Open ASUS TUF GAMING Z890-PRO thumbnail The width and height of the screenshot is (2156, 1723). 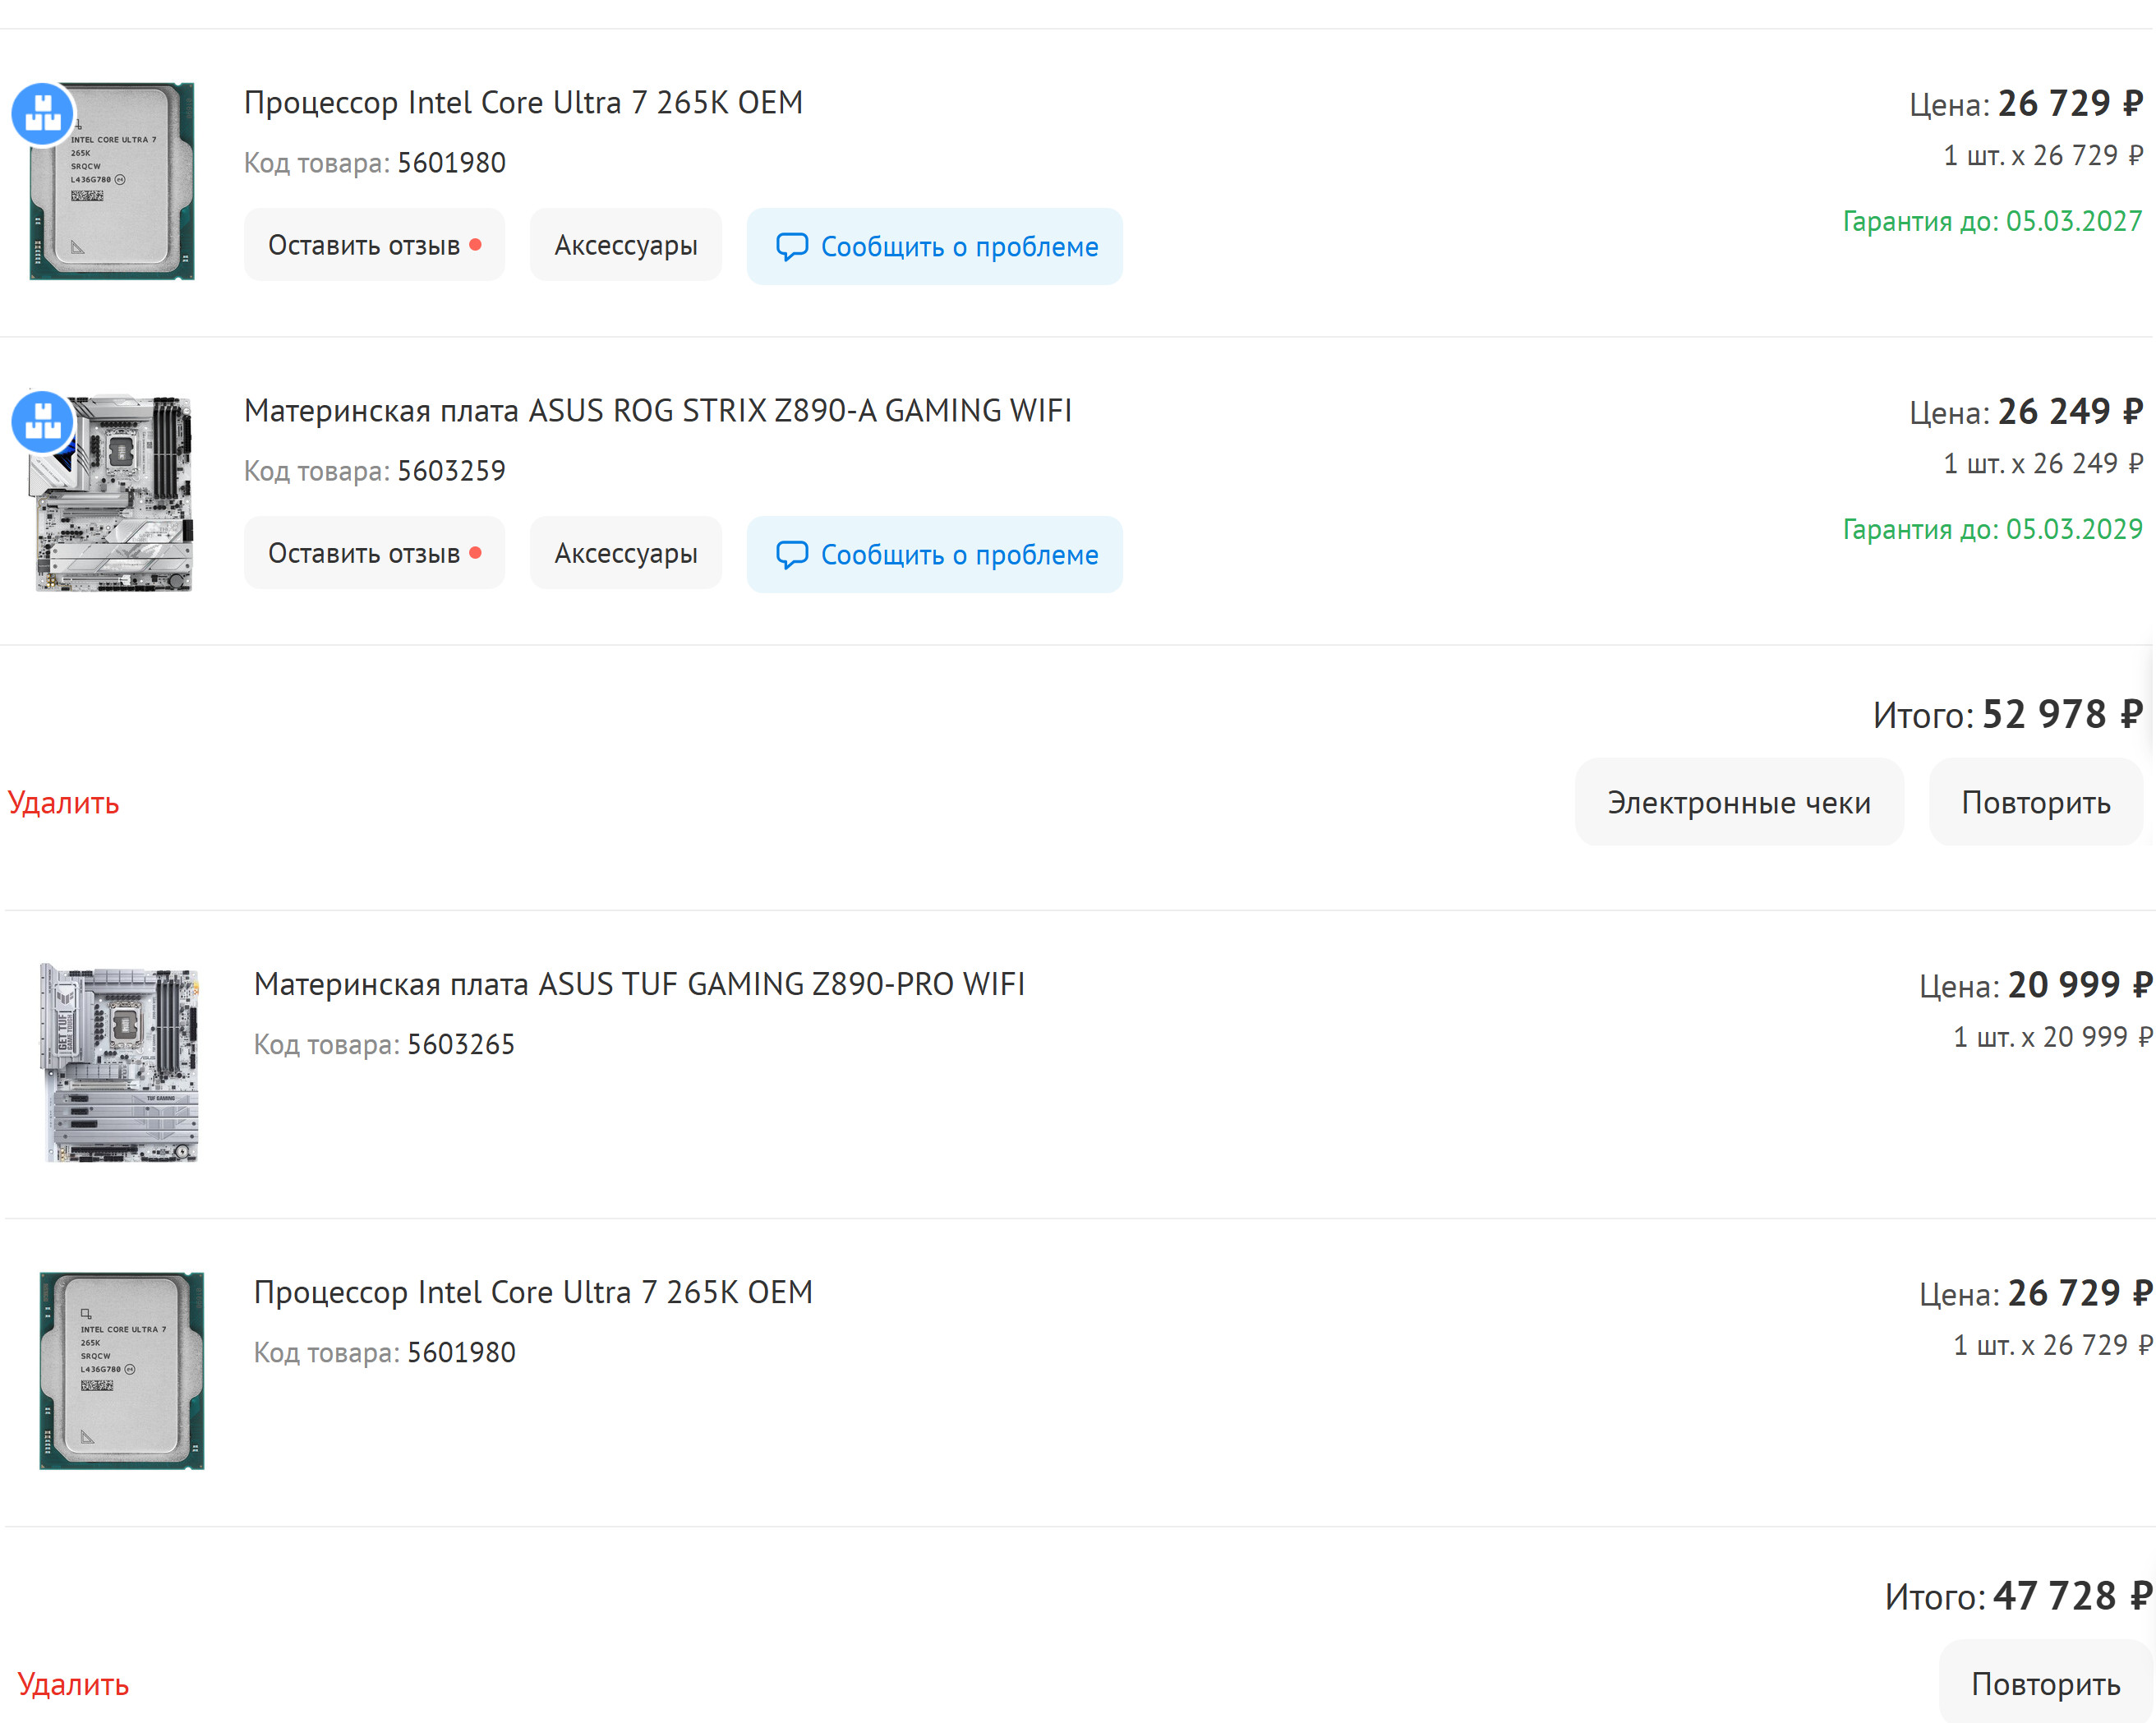[x=121, y=1063]
